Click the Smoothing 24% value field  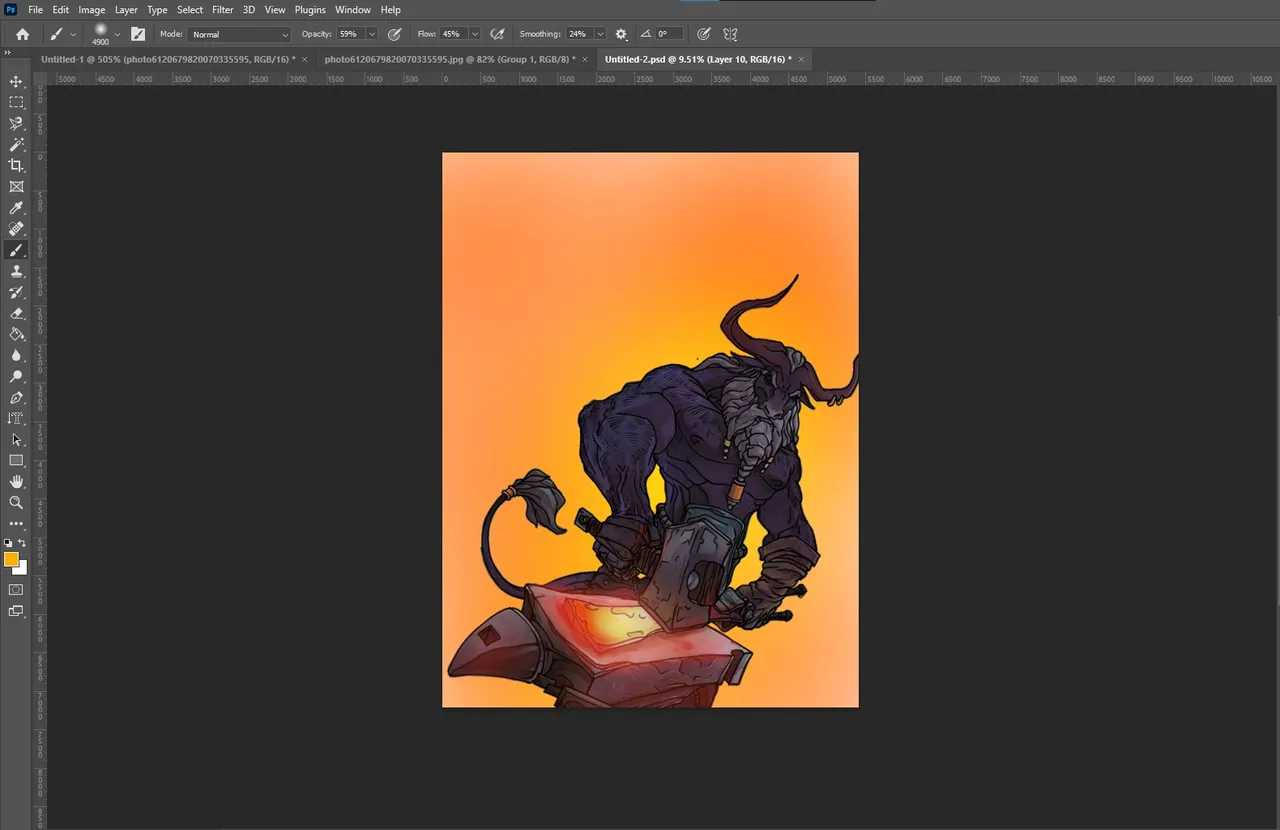point(580,34)
